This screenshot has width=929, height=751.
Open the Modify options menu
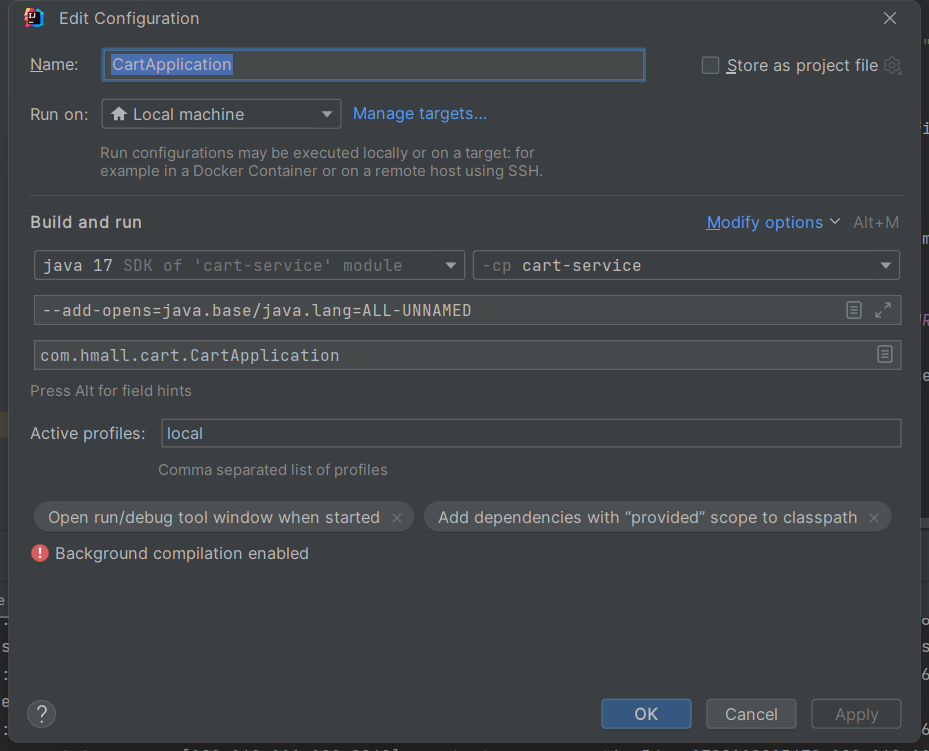772,222
